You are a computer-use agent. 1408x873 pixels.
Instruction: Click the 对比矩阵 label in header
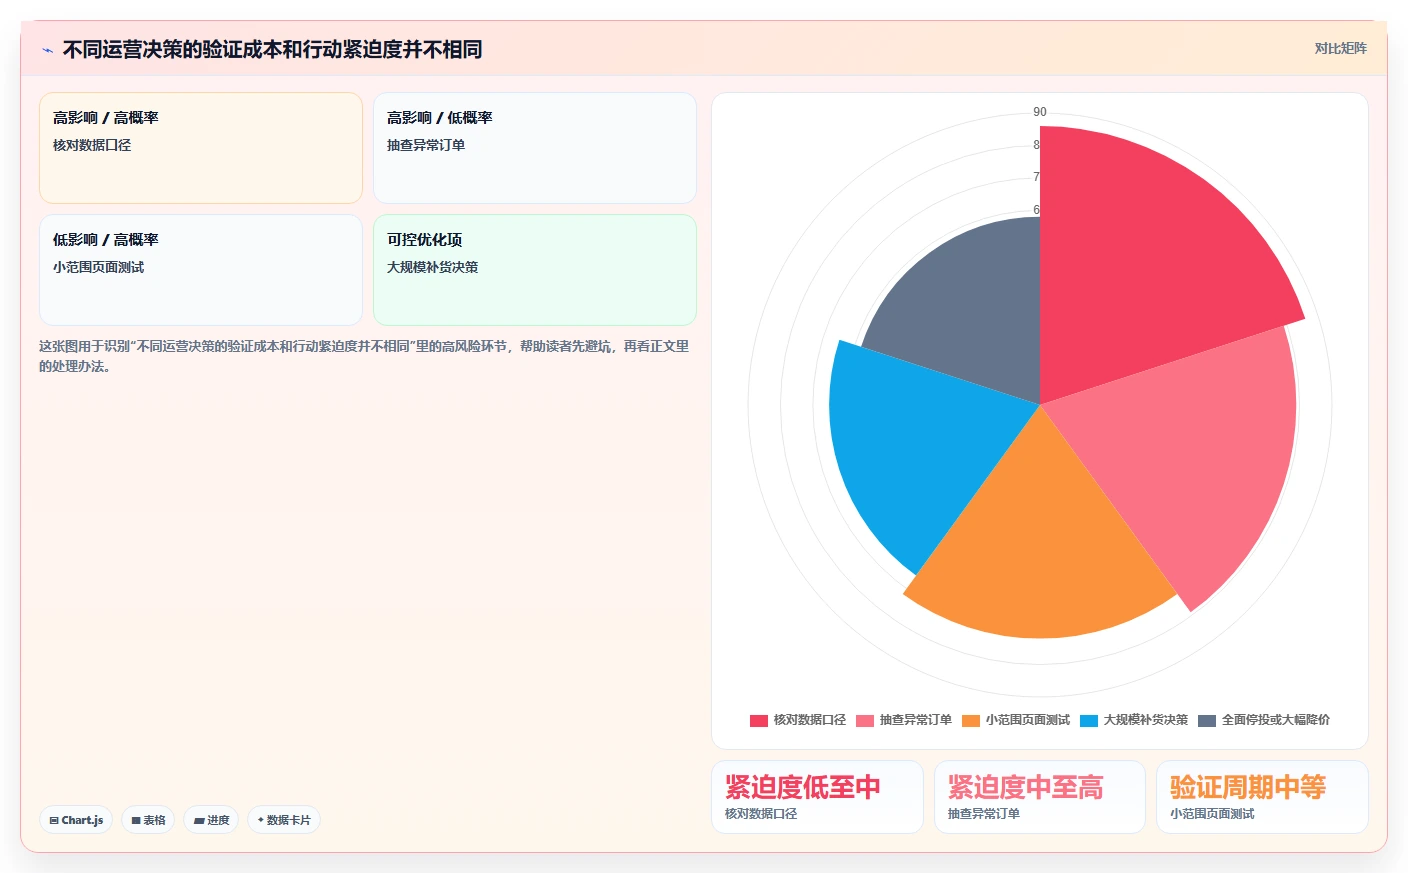coord(1340,48)
